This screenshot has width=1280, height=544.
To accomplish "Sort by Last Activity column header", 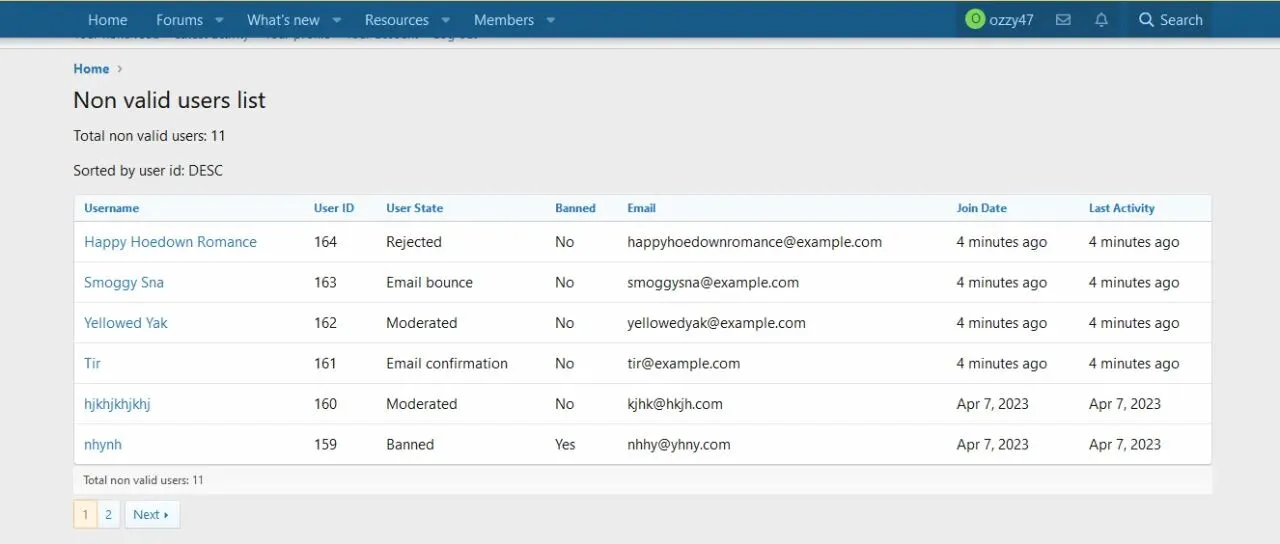I will [1121, 208].
